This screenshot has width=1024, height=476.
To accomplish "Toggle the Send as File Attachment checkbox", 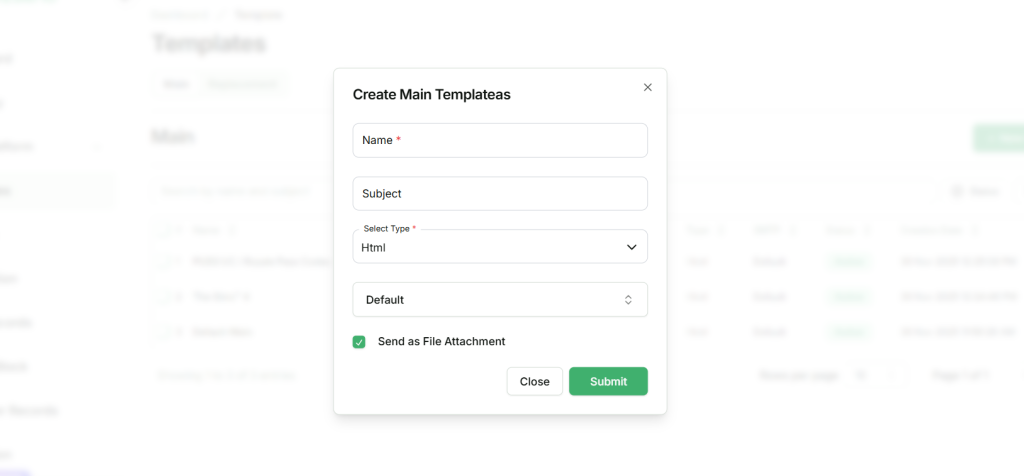I will [x=359, y=342].
